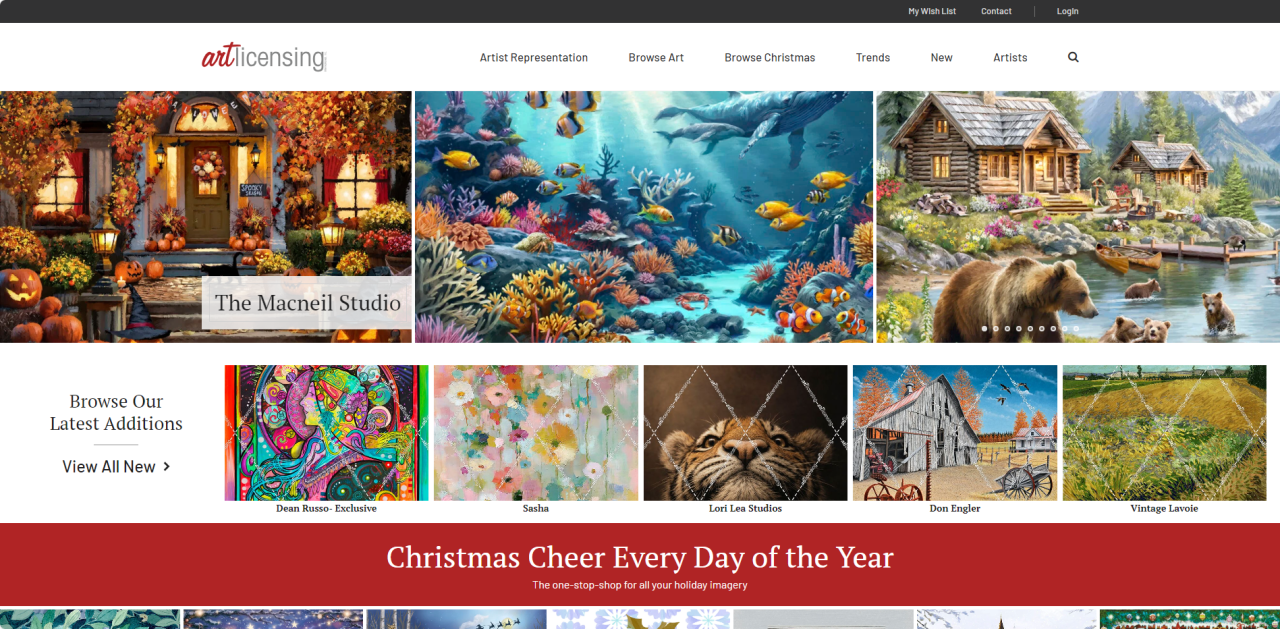
Task: Open the New menu item
Action: click(942, 57)
